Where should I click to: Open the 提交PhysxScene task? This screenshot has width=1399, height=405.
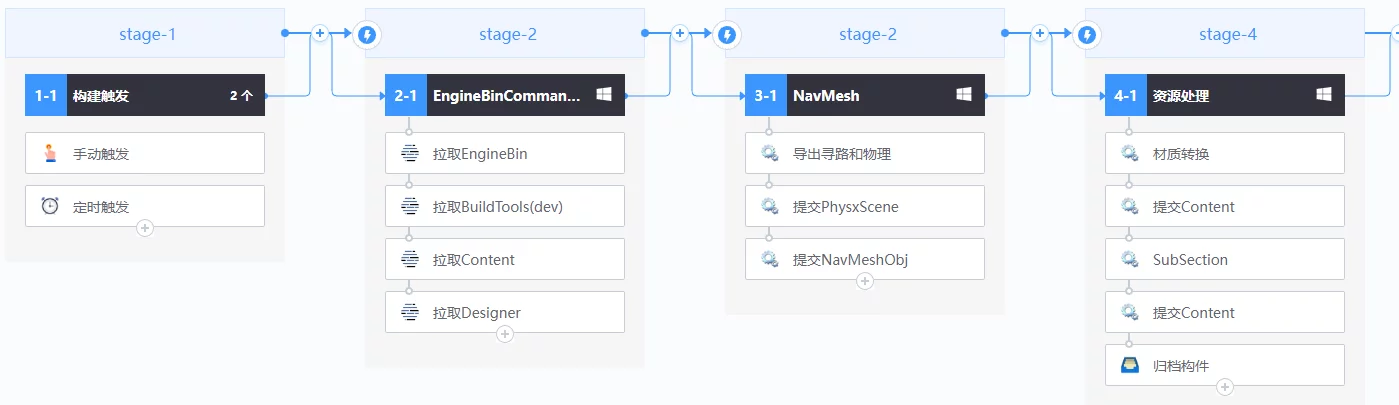point(865,207)
